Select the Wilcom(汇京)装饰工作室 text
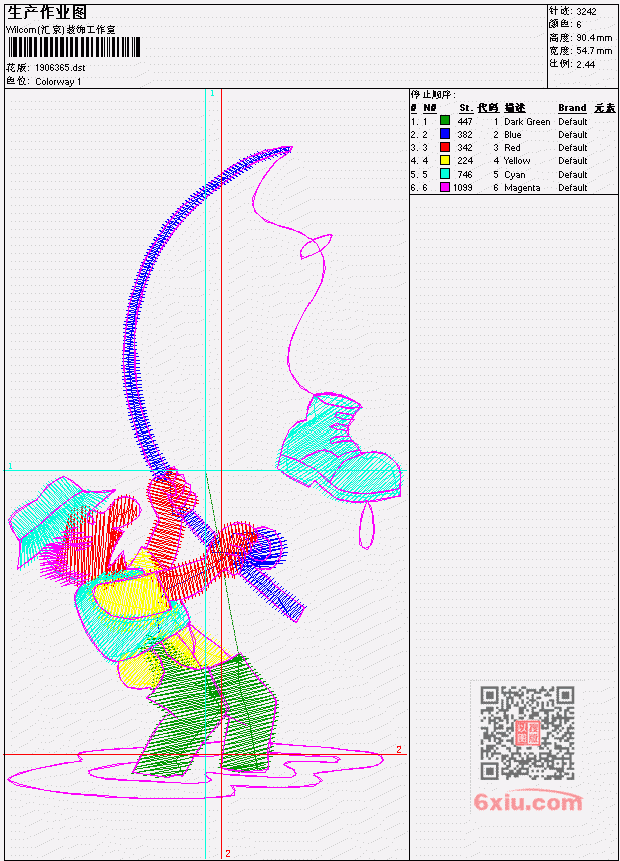Screen dimensions: 620x861 (61, 30)
